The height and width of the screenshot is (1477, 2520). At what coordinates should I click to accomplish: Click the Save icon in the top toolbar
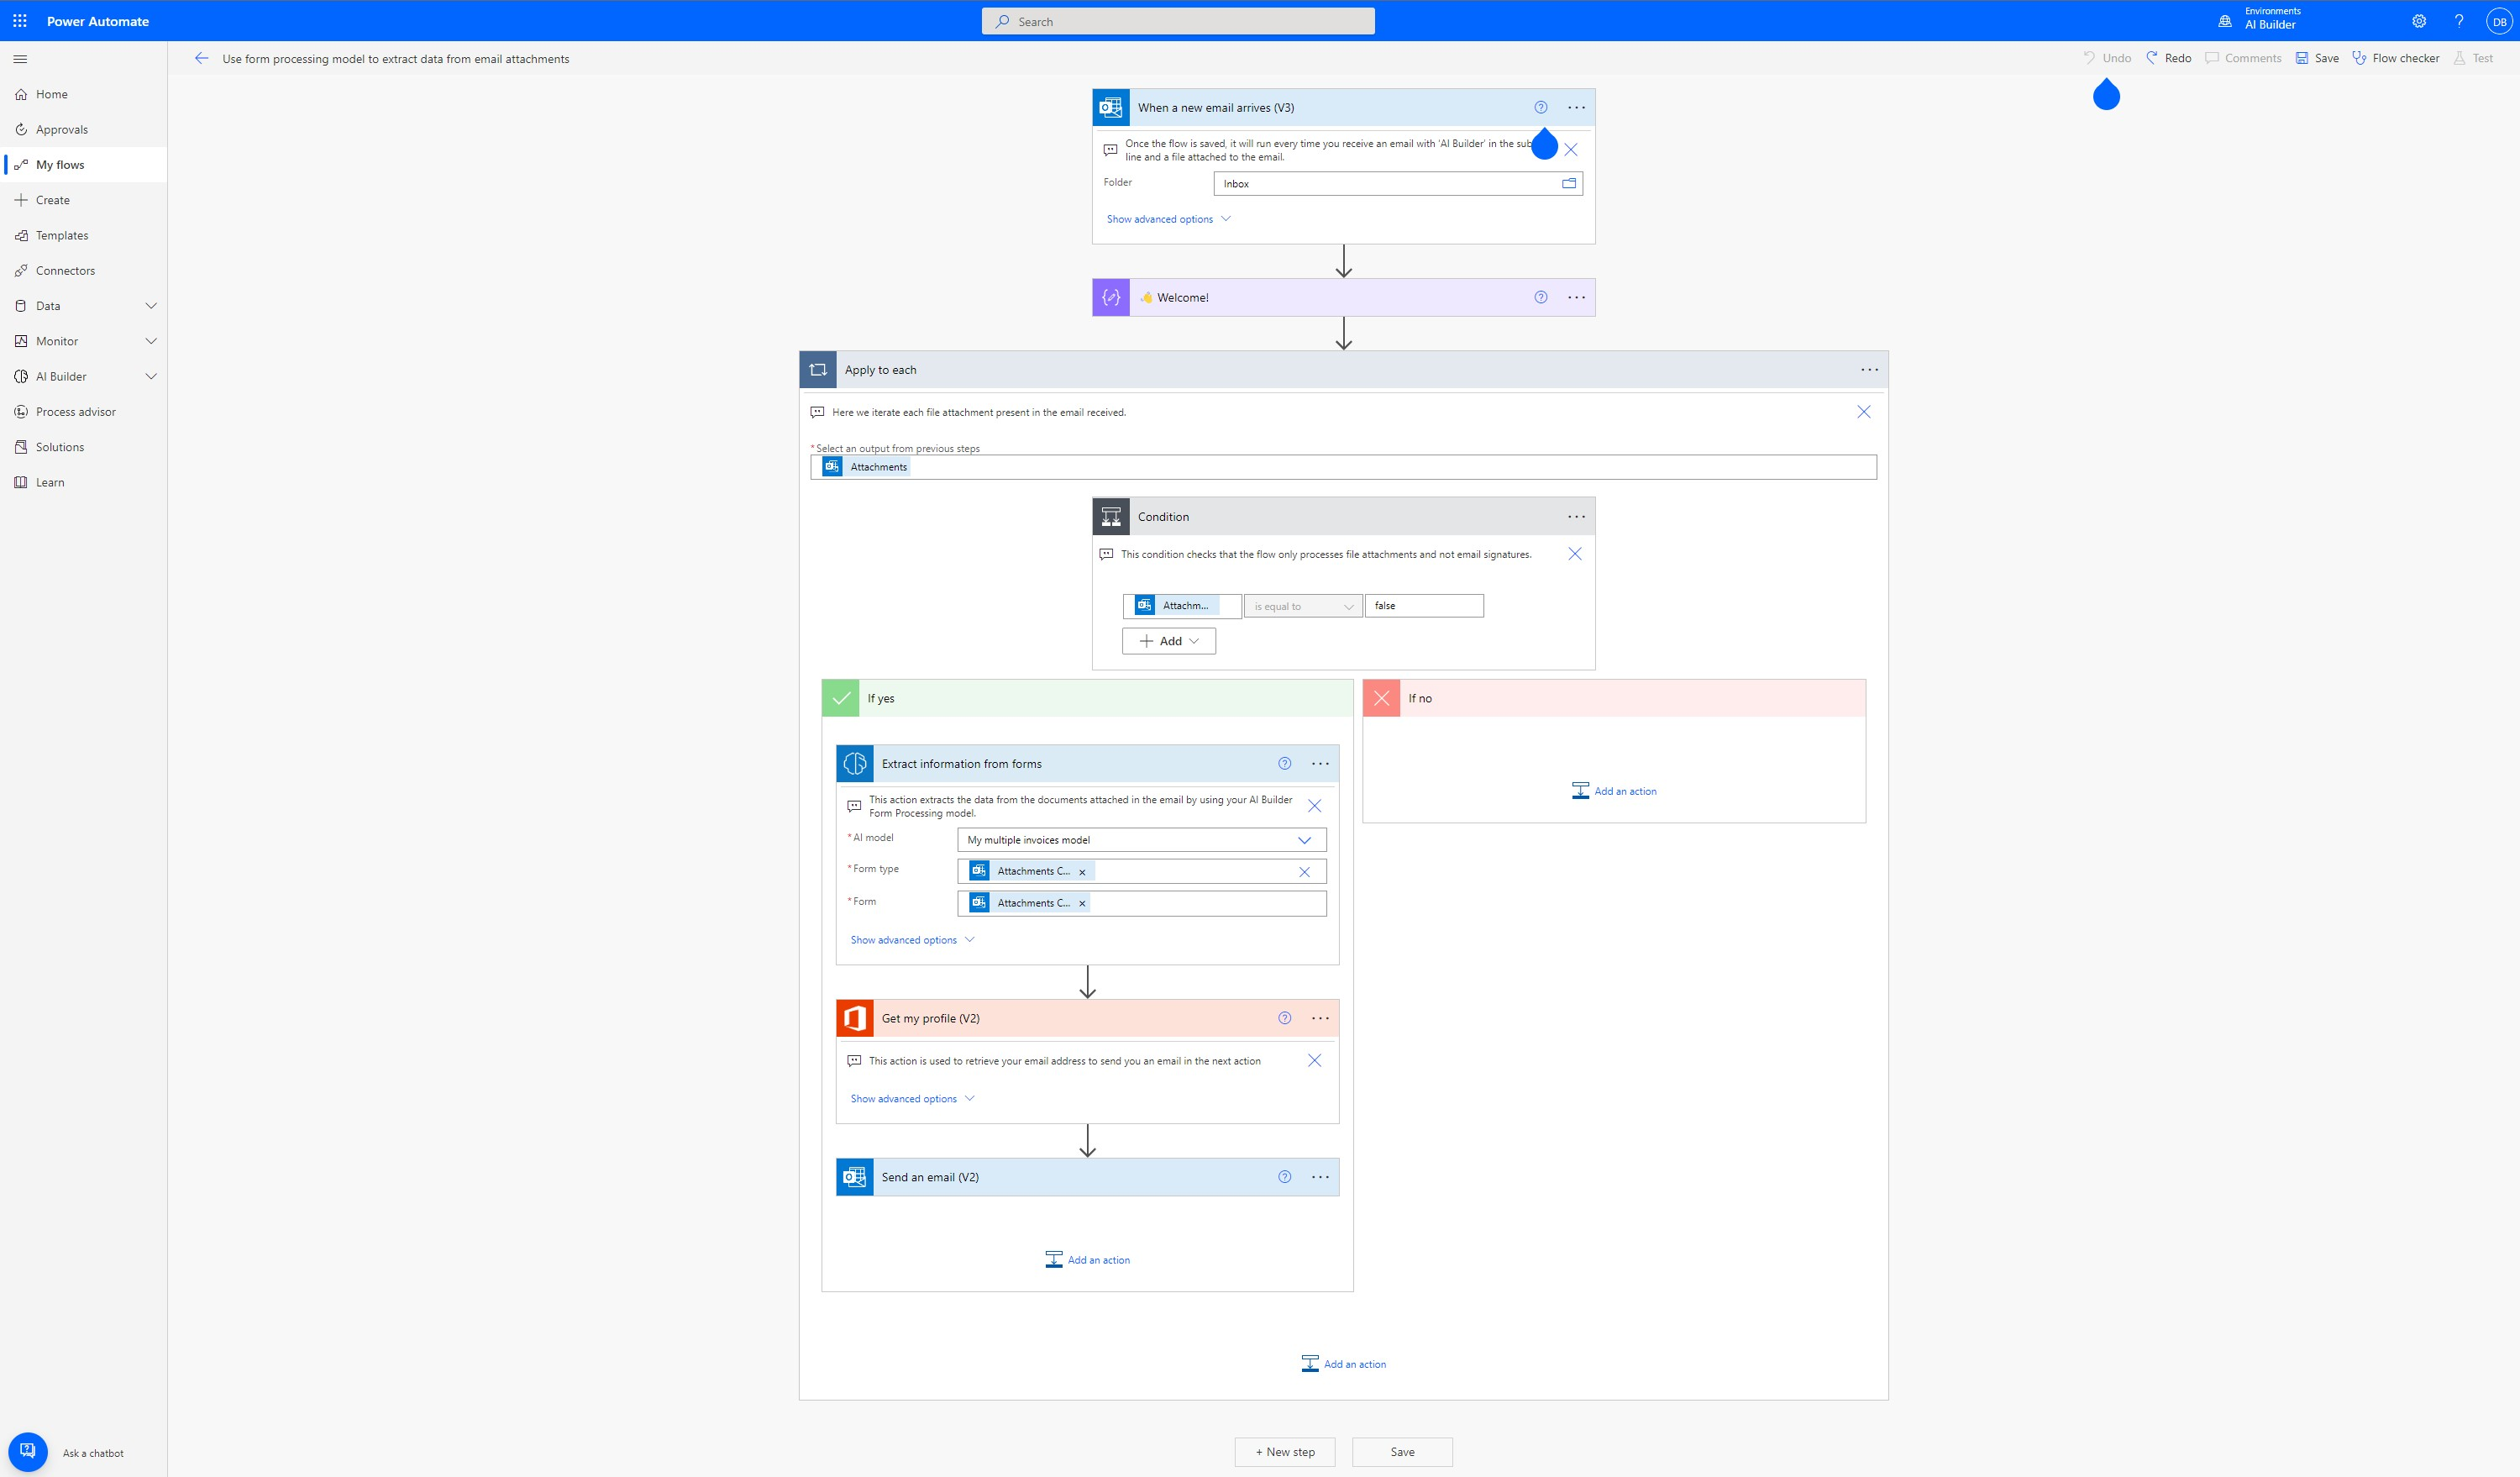[x=2304, y=58]
